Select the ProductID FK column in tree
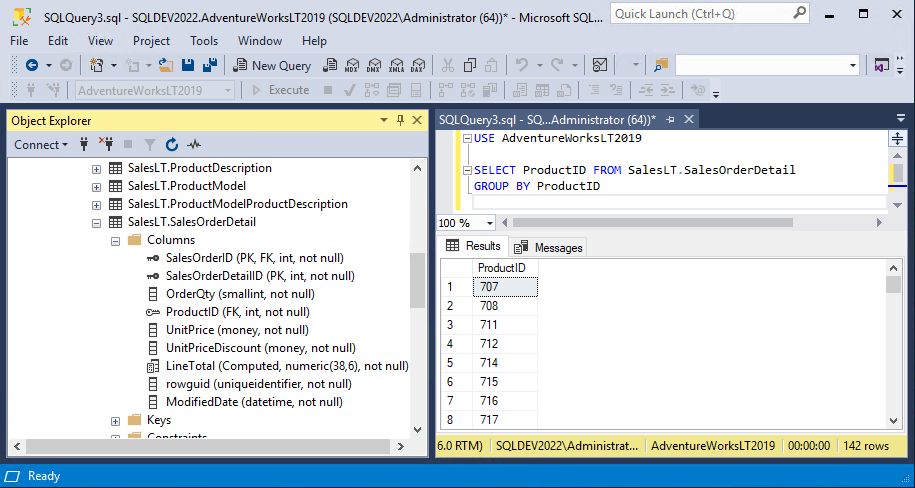 238,312
